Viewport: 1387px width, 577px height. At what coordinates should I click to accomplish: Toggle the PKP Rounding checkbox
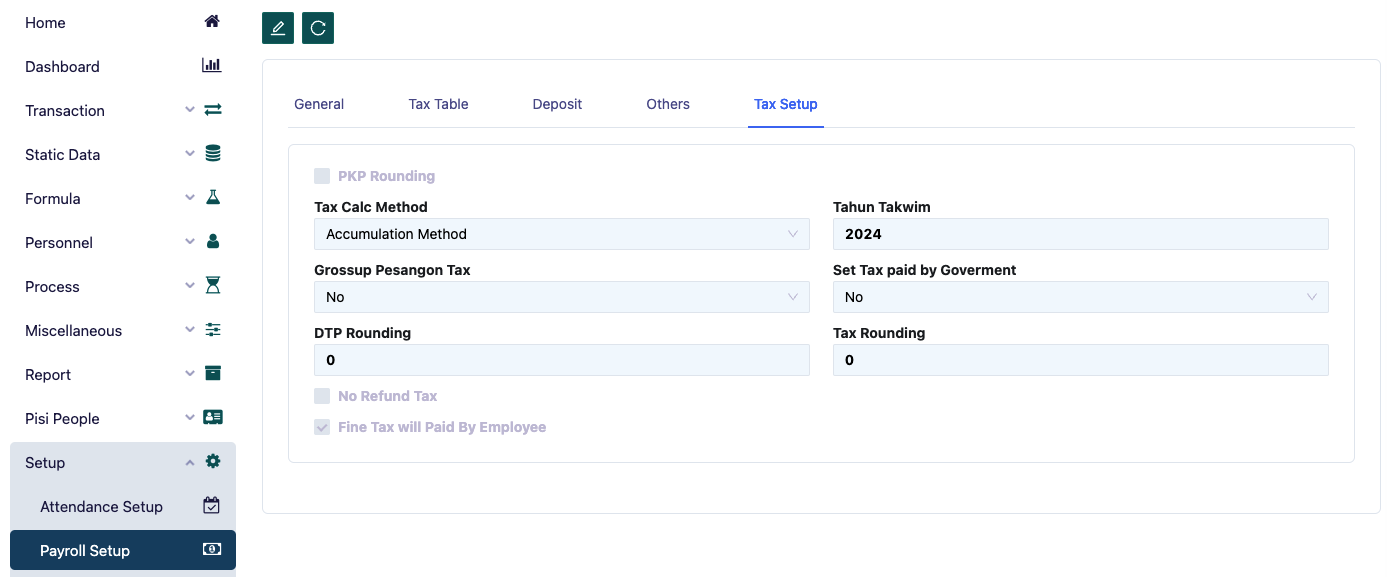322,176
